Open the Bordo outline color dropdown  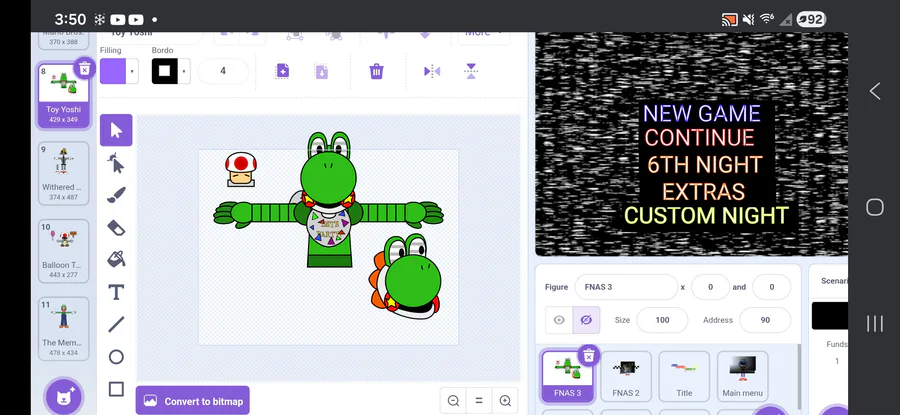coord(184,71)
